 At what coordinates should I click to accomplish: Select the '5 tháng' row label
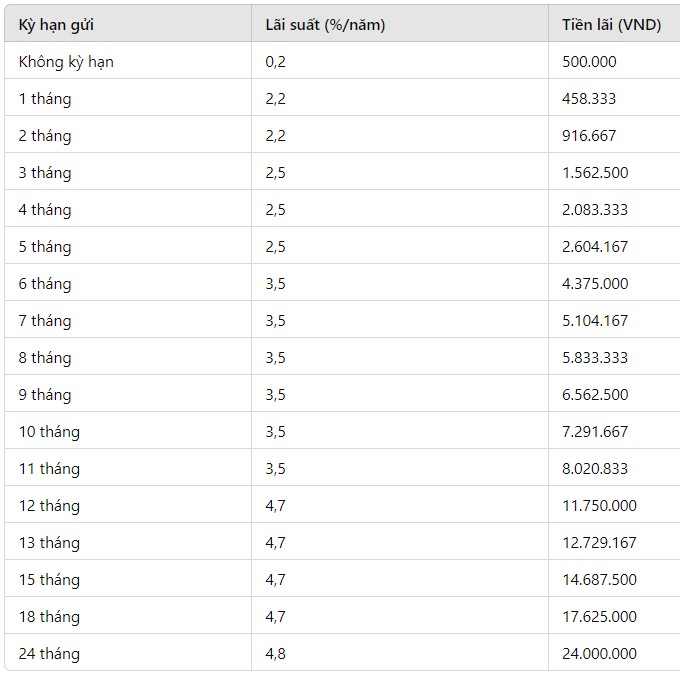pos(45,247)
